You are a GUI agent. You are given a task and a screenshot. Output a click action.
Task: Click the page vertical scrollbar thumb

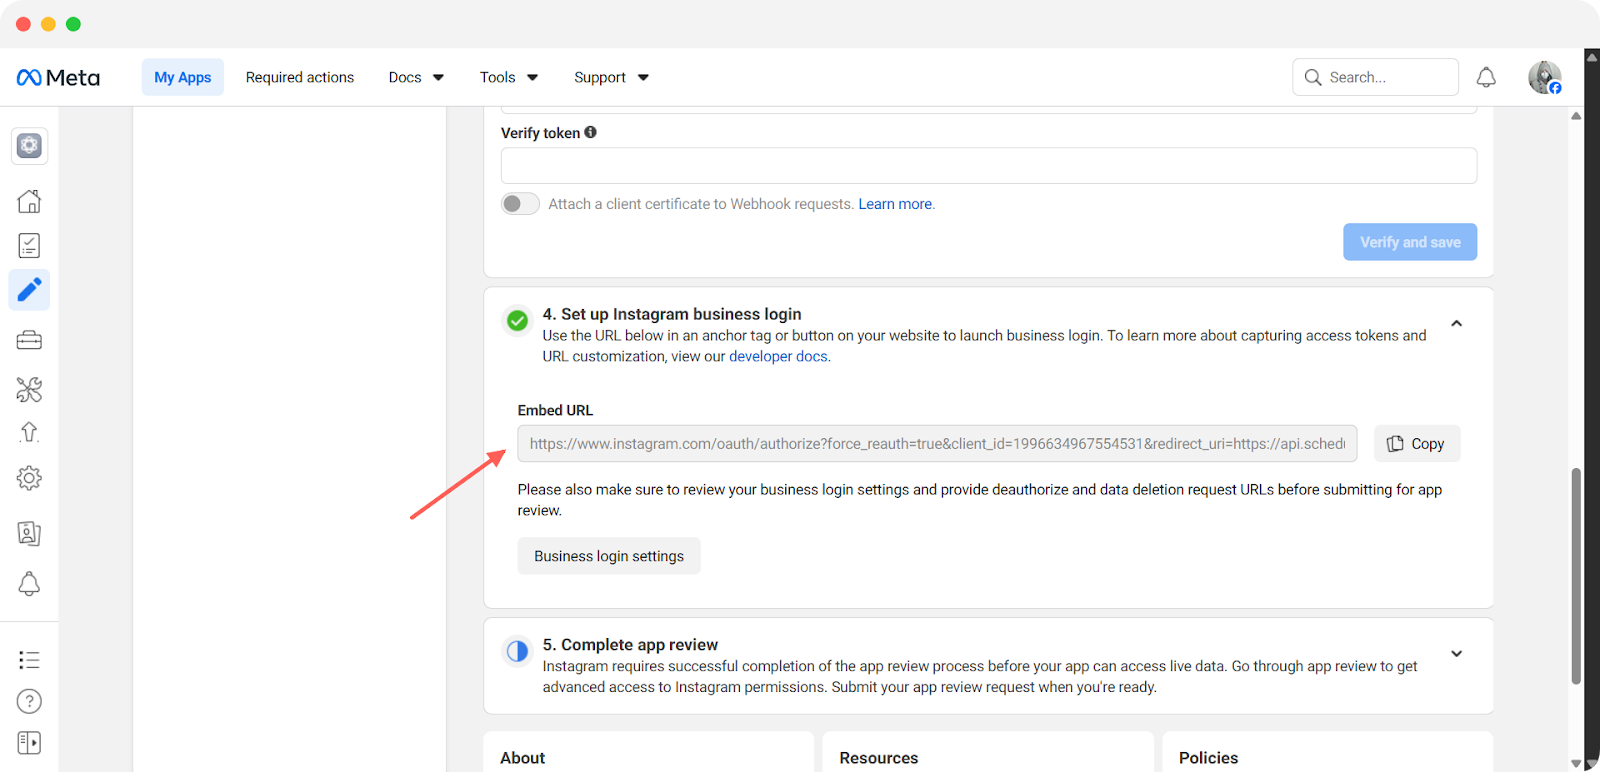click(x=1576, y=576)
